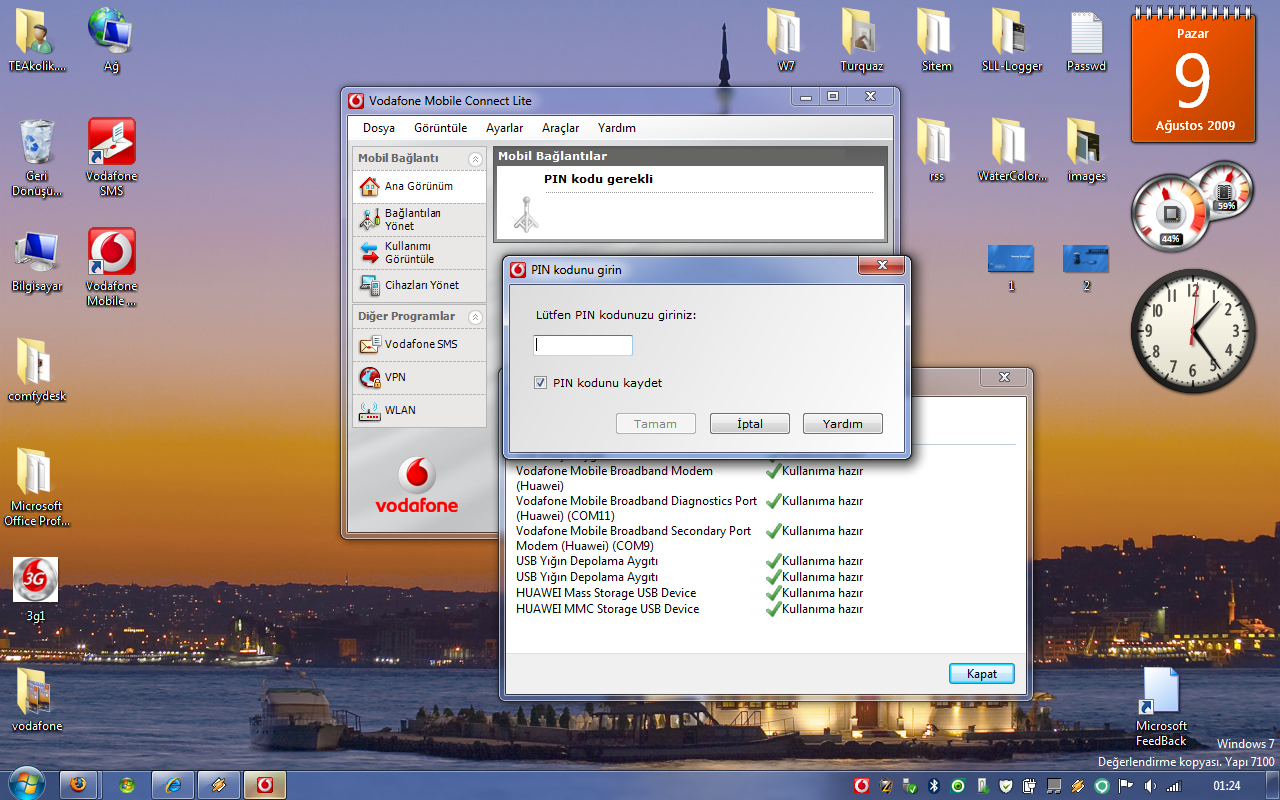Click the Yardım button in PIN dialog
Viewport: 1280px width, 800px height.
[x=843, y=424]
